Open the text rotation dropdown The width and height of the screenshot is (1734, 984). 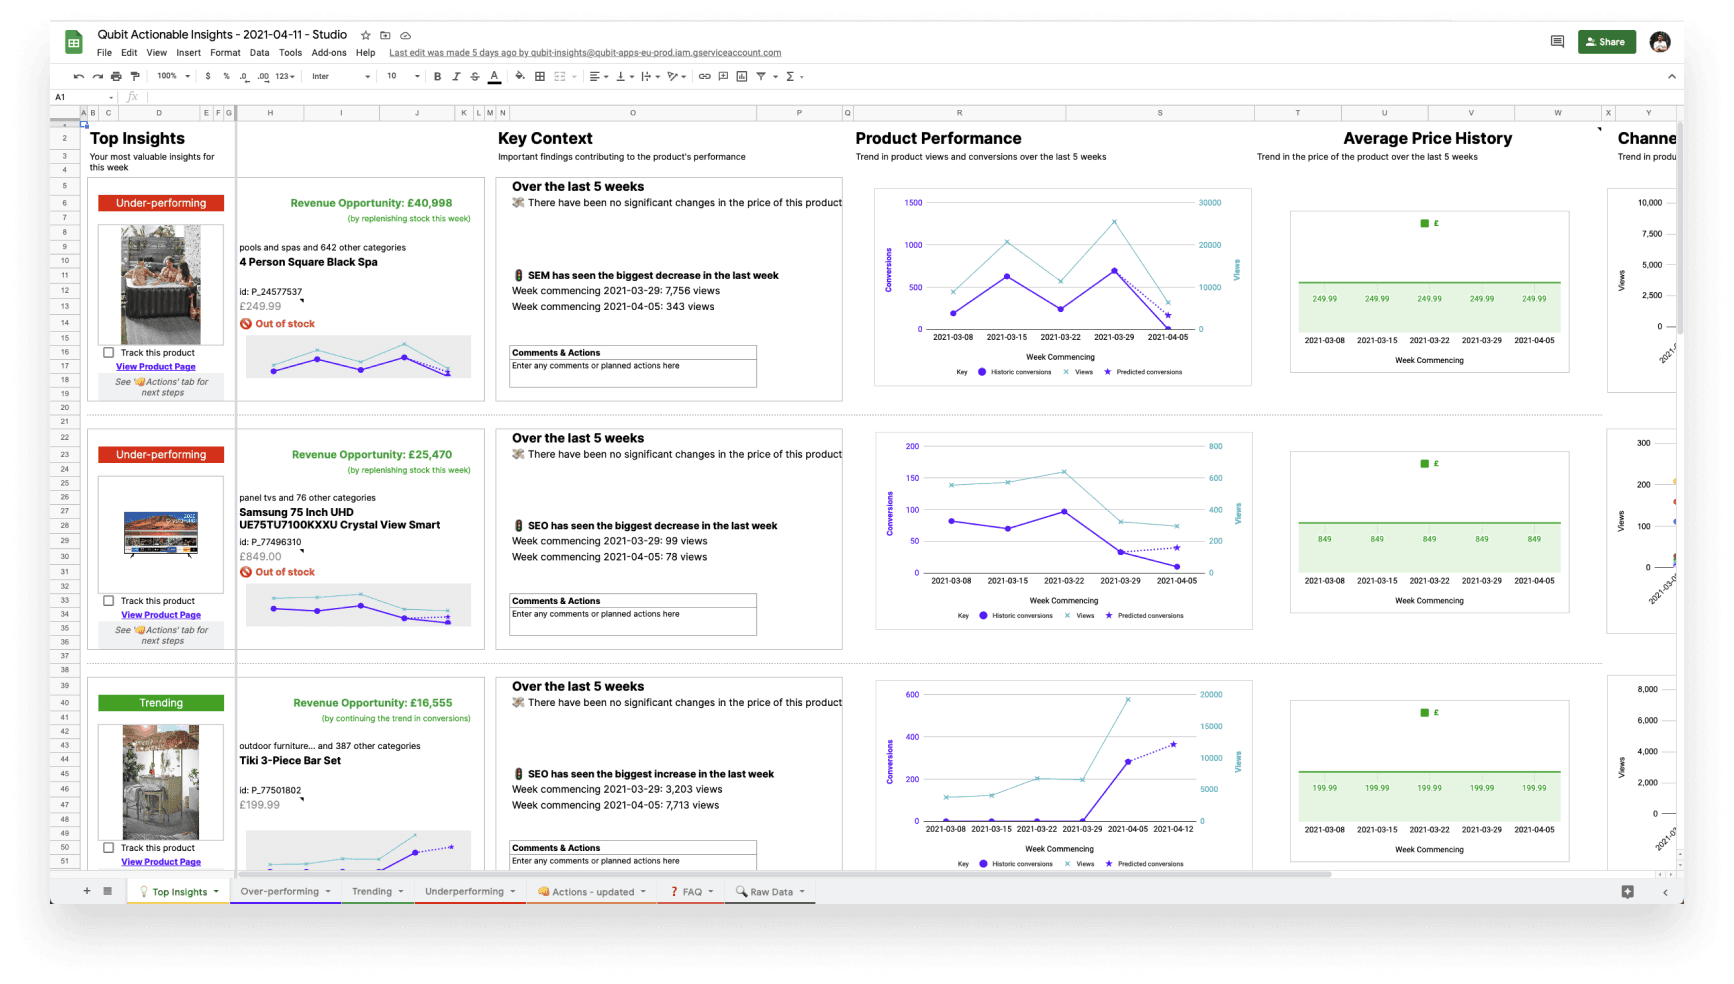tap(677, 76)
